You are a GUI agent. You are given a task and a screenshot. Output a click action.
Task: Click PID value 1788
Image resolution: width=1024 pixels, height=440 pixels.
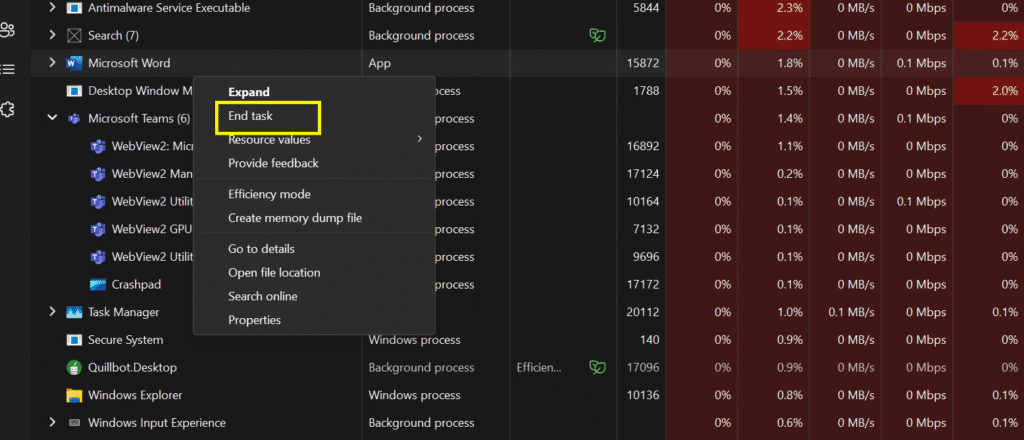pos(646,91)
